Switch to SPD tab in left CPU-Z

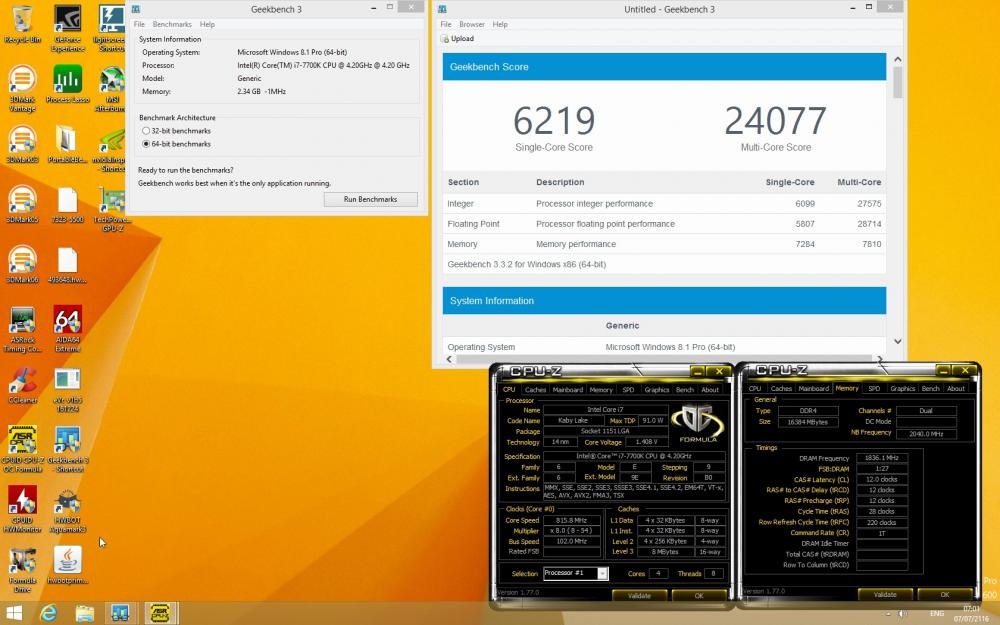[628, 389]
